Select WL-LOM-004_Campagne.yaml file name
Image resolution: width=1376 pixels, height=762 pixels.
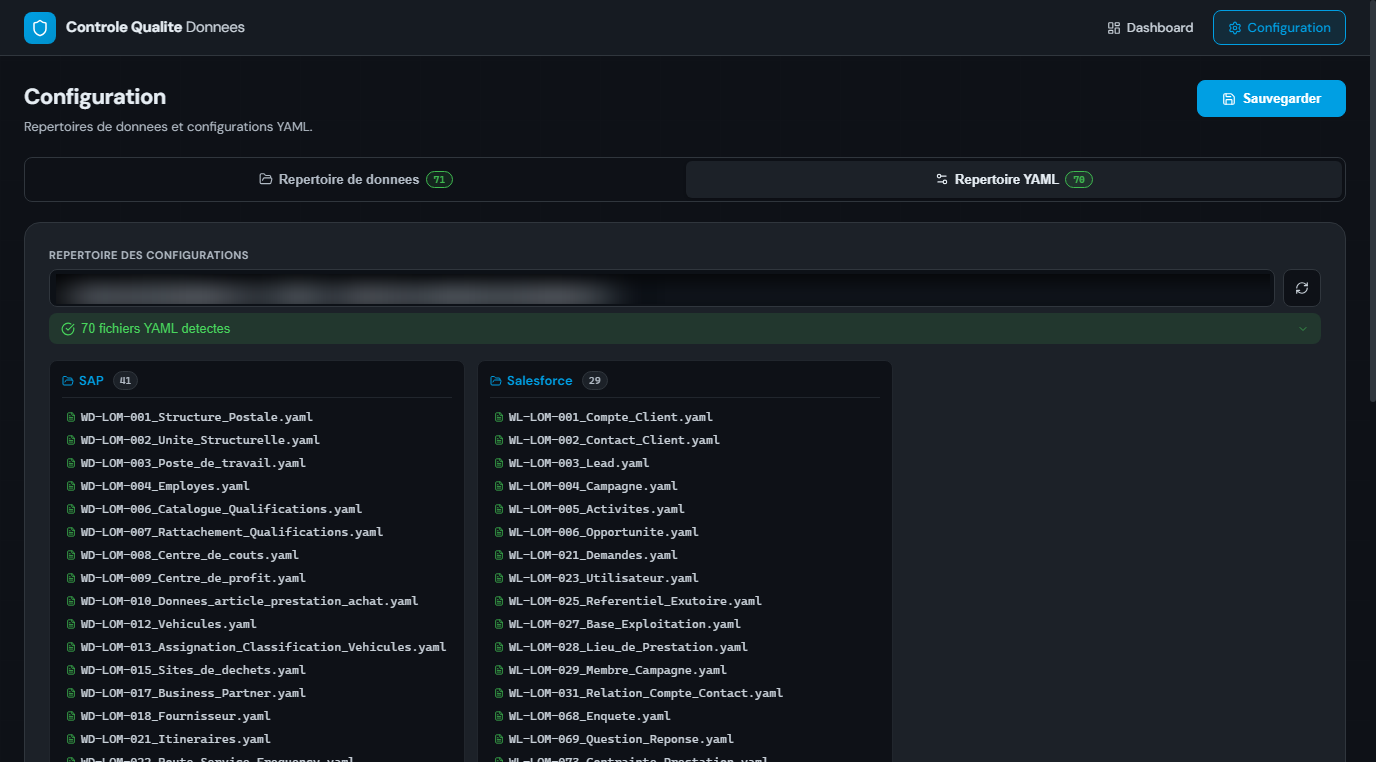pos(593,486)
